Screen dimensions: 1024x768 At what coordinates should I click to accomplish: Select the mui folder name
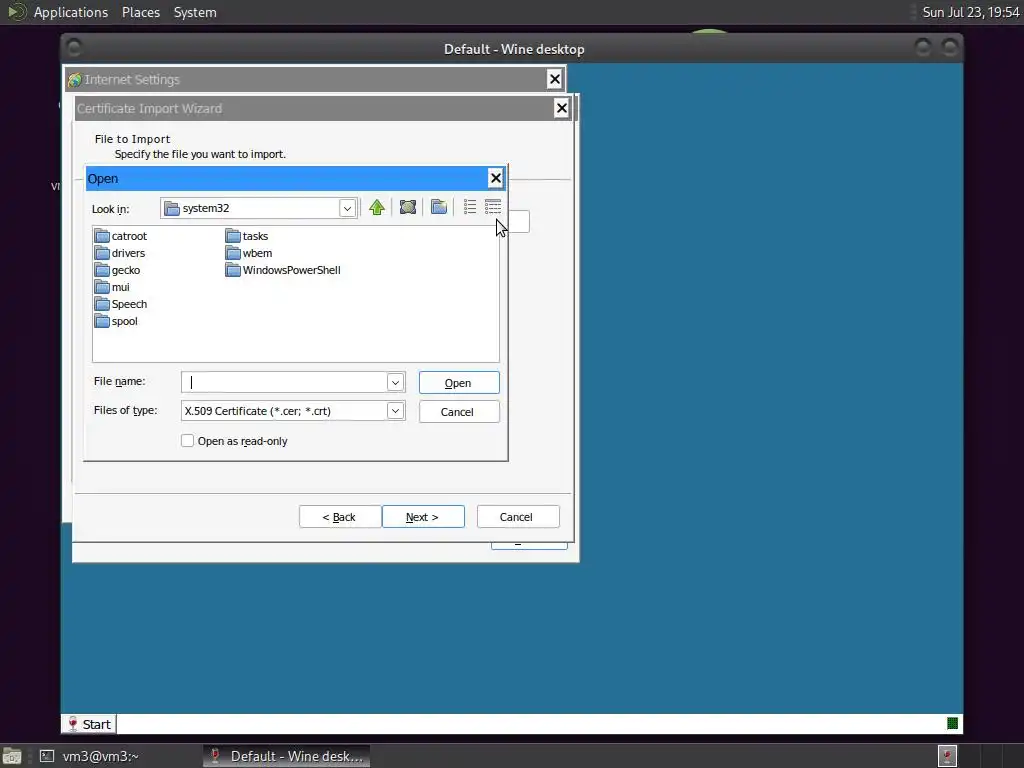(x=120, y=287)
